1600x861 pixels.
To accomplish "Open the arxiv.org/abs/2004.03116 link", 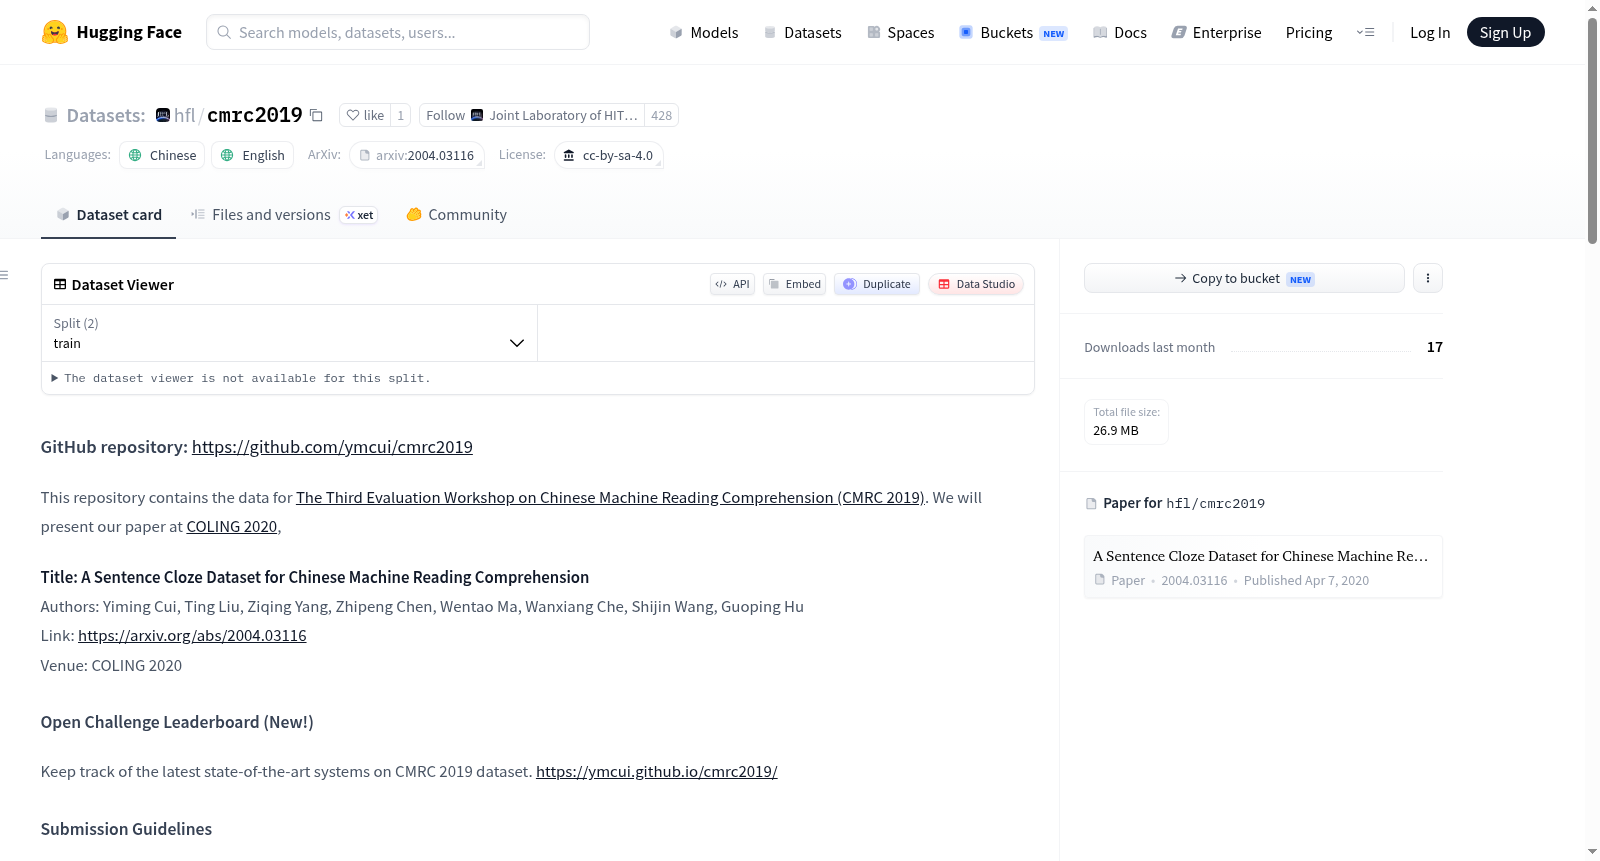I will click(192, 635).
